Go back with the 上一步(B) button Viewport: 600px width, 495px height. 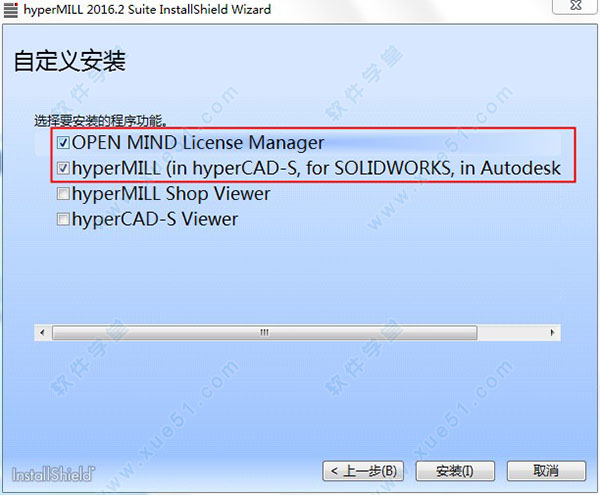pos(363,471)
